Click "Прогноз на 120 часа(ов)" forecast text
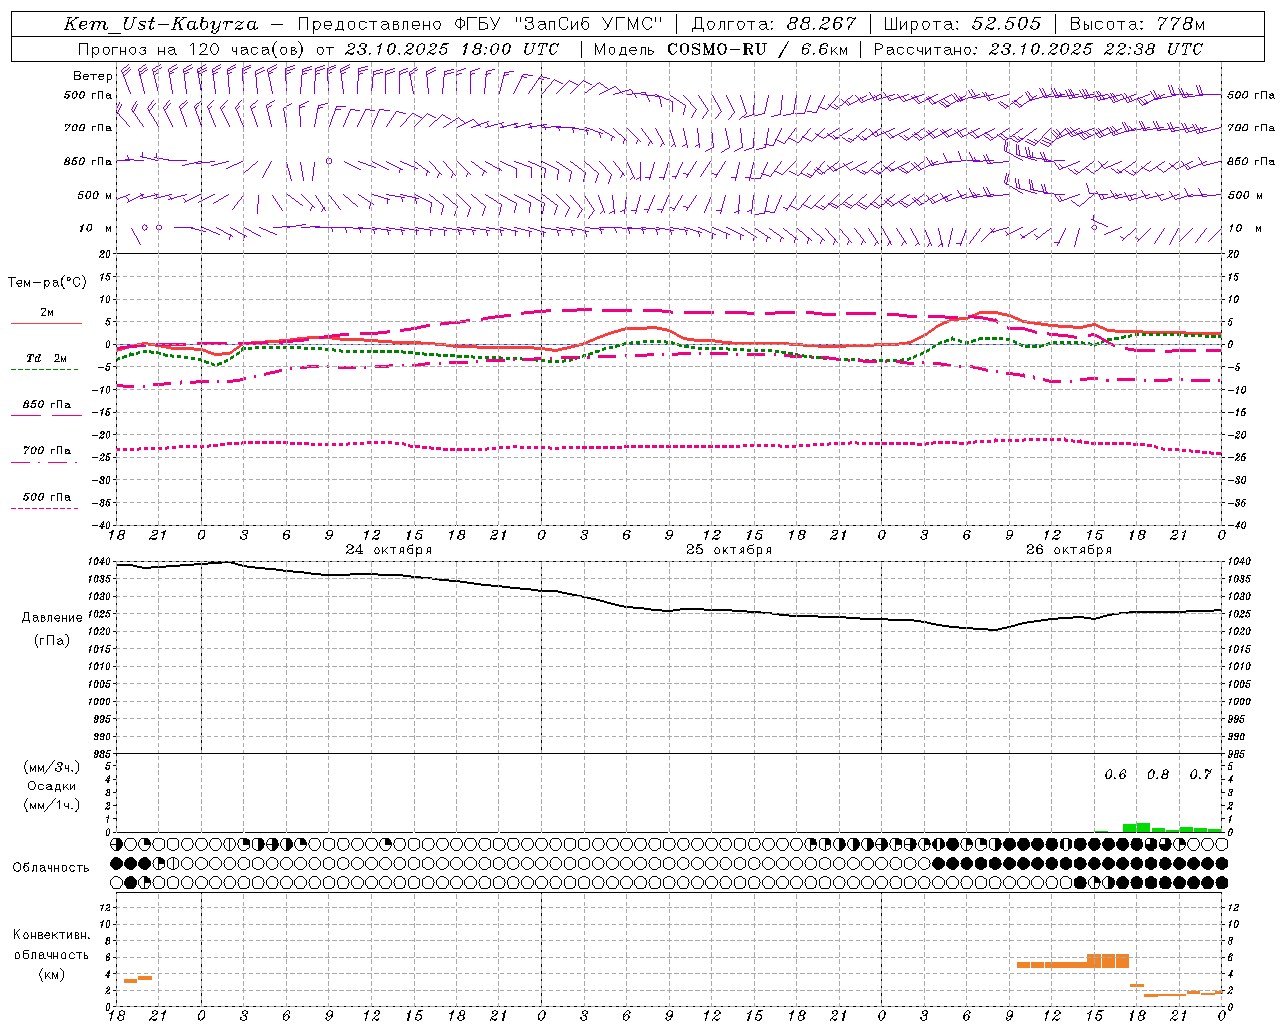 click(x=193, y=49)
